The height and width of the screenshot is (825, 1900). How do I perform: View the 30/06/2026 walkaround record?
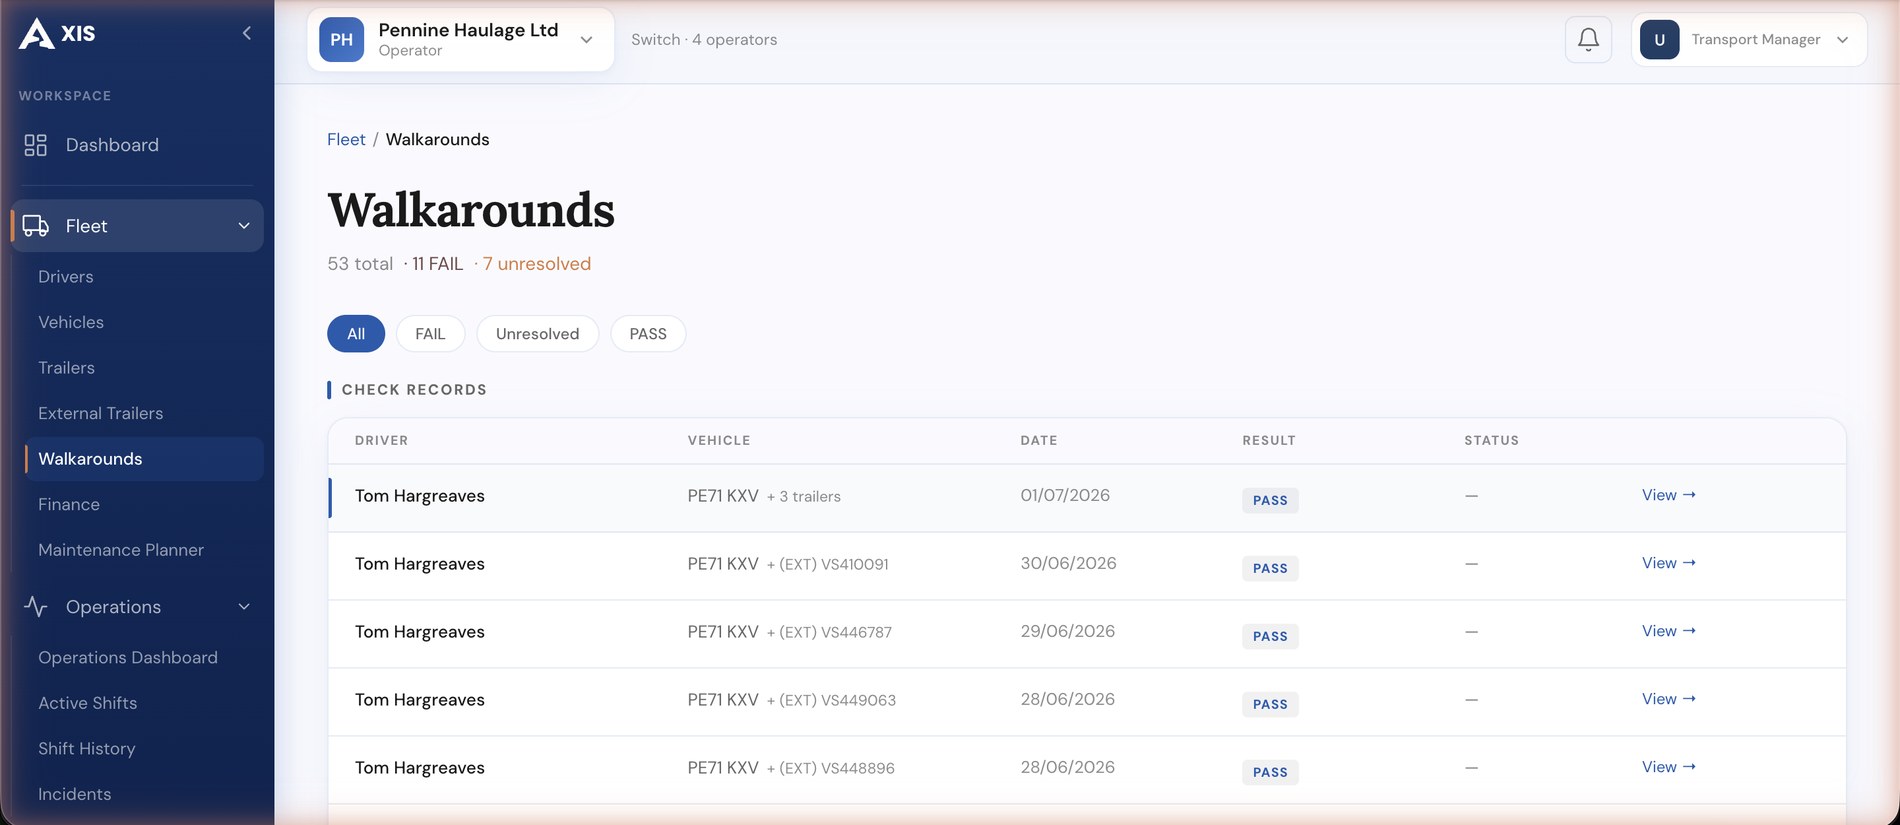[x=1668, y=563]
